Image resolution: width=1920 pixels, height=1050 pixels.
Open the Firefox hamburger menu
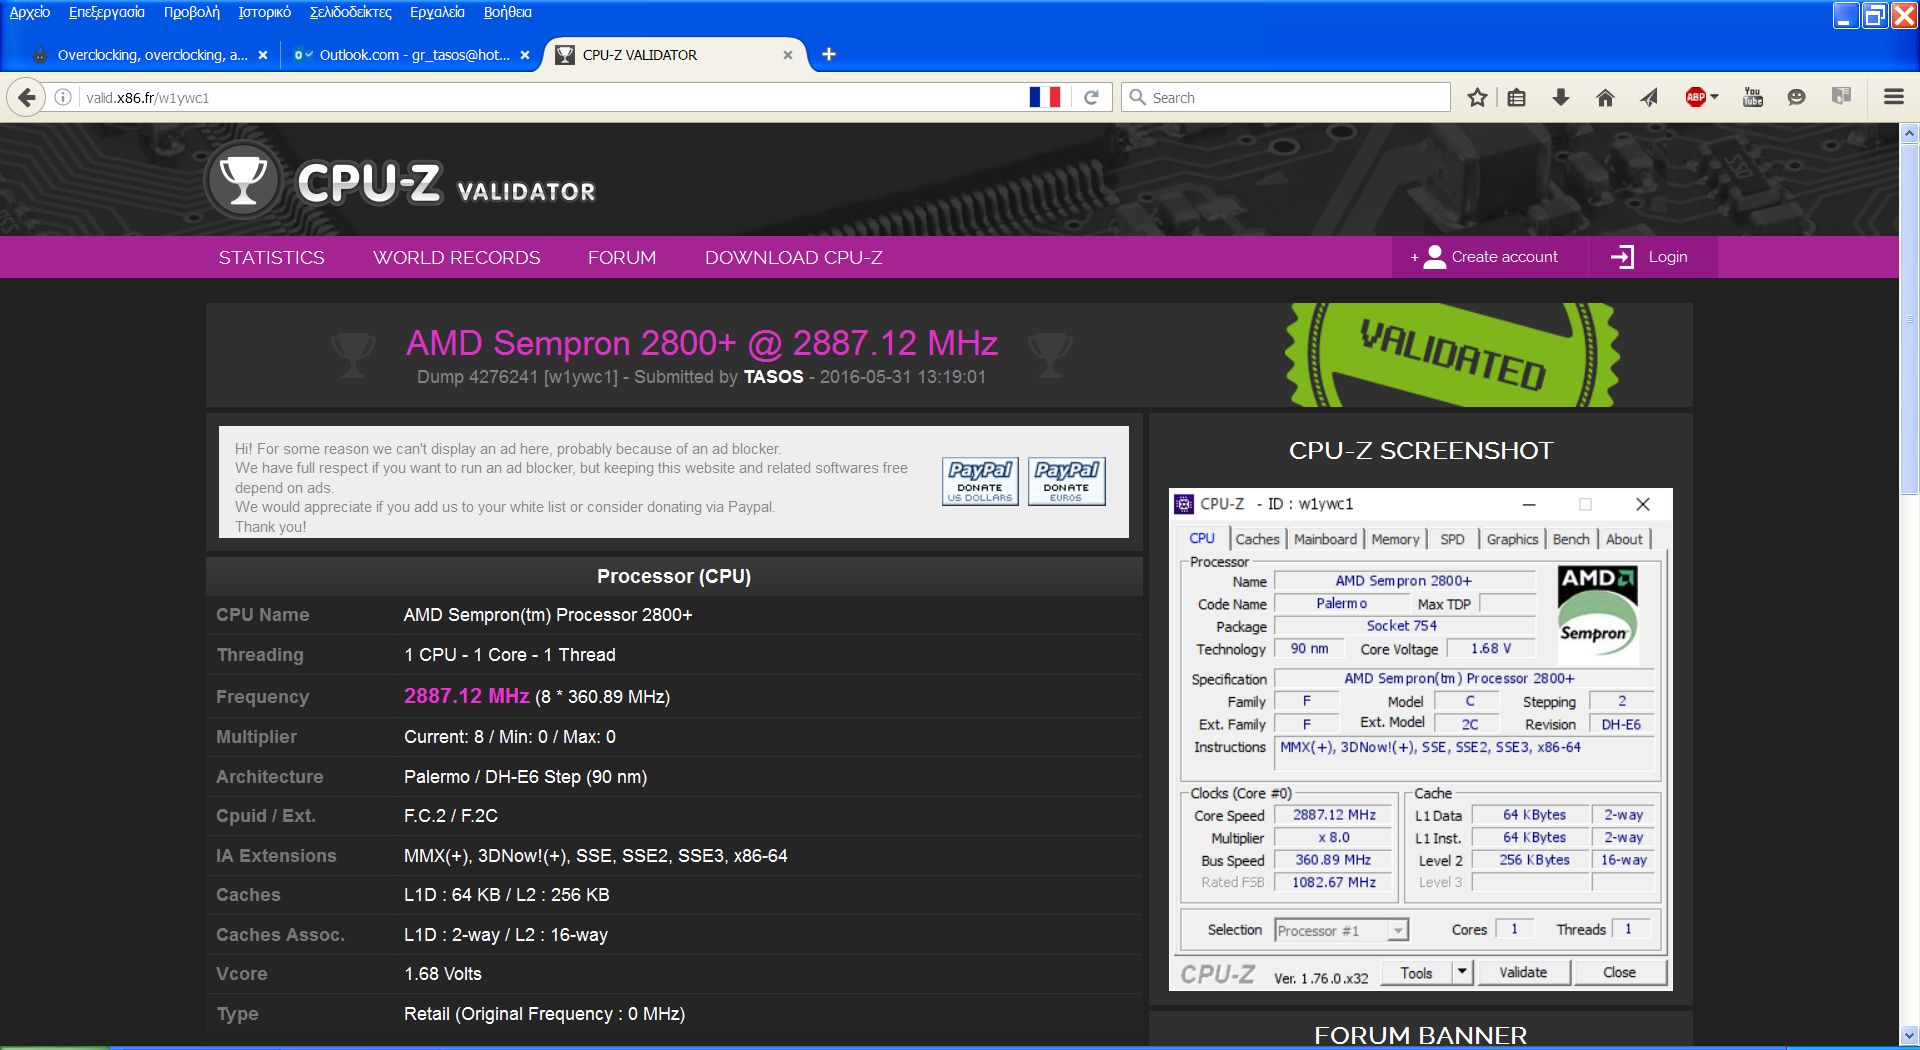1893,97
